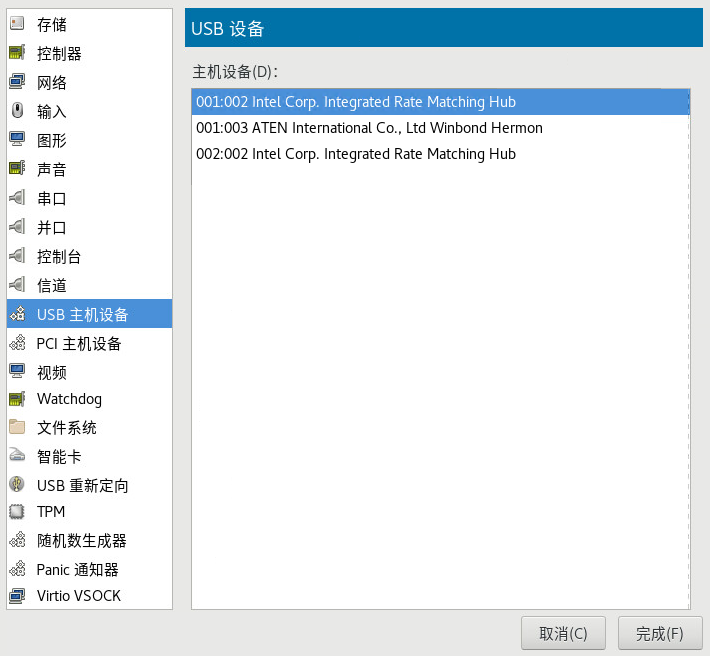Click the 视频 video monitor icon
The height and width of the screenshot is (656, 710).
pos(17,372)
